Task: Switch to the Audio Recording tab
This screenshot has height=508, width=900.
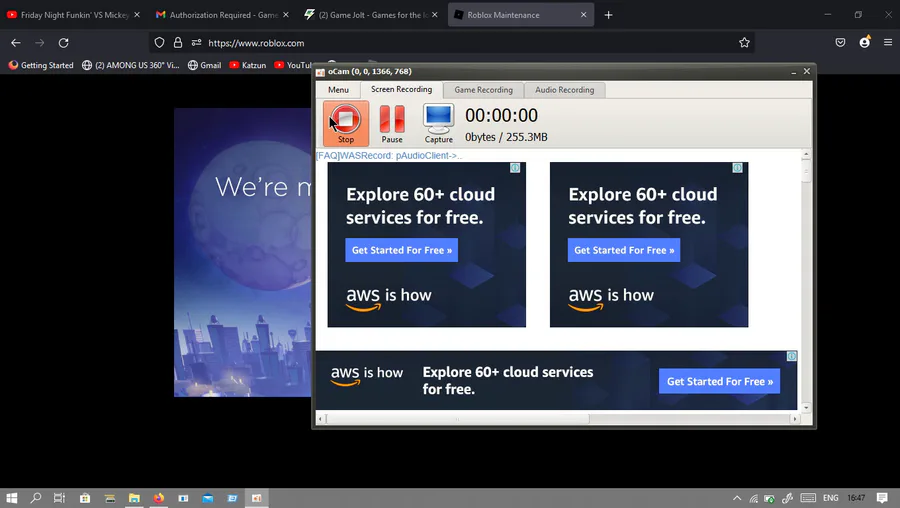Action: pyautogui.click(x=564, y=90)
